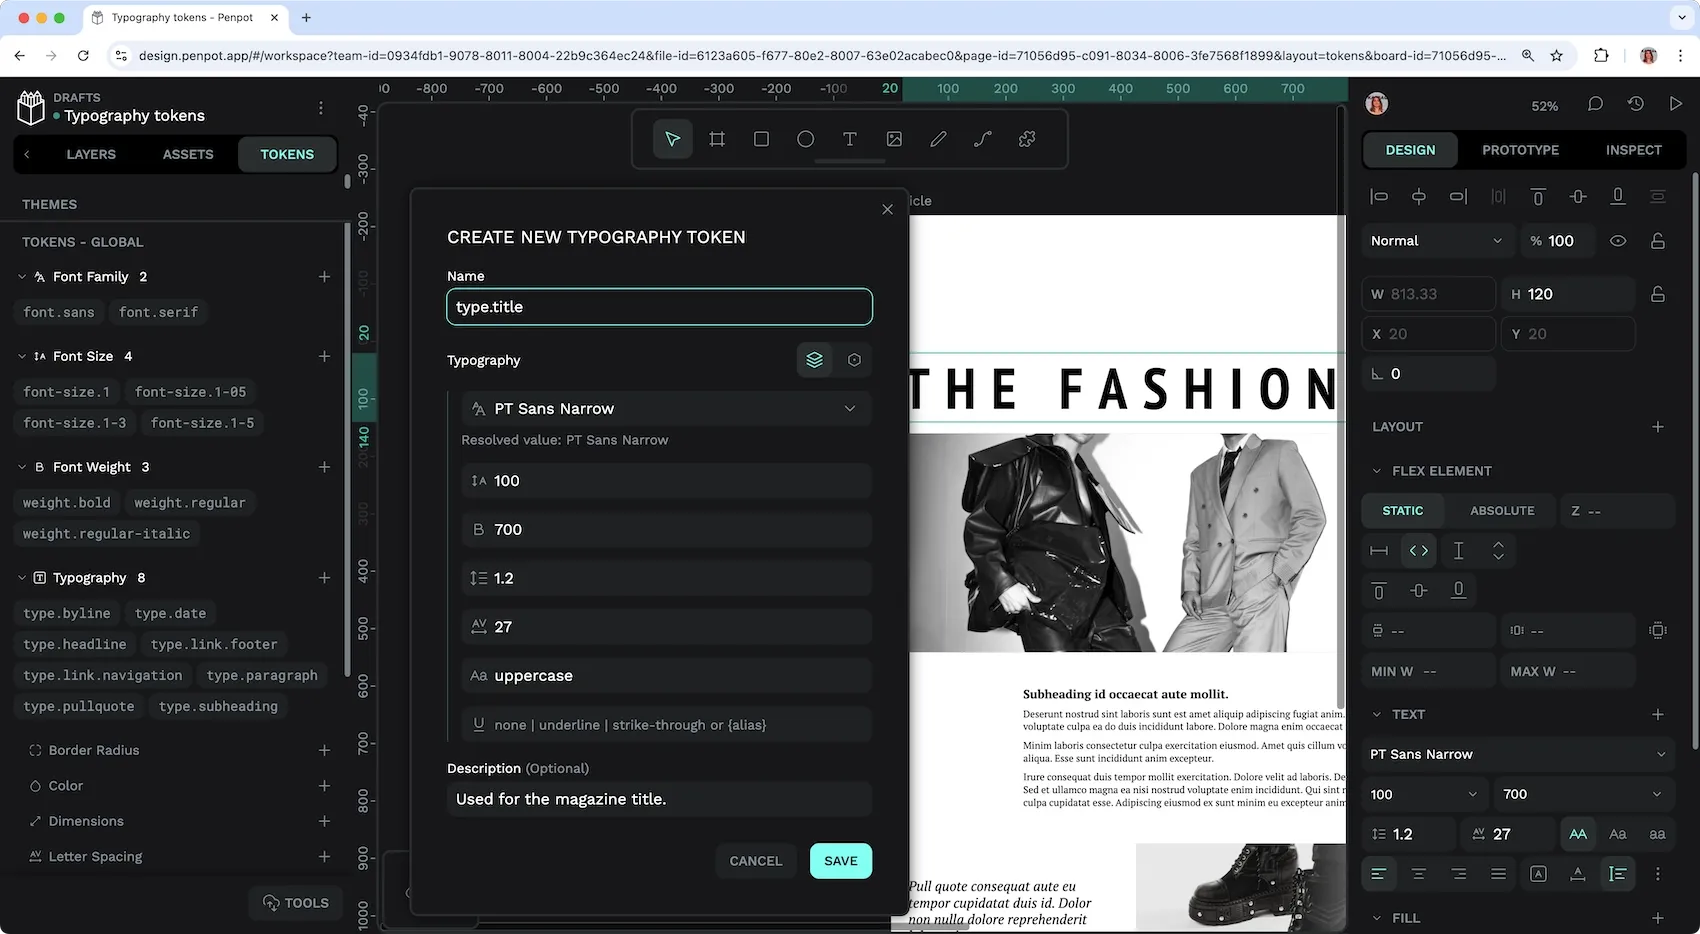The image size is (1700, 934).
Task: Open the Normal blend mode dropdown
Action: (x=1436, y=240)
